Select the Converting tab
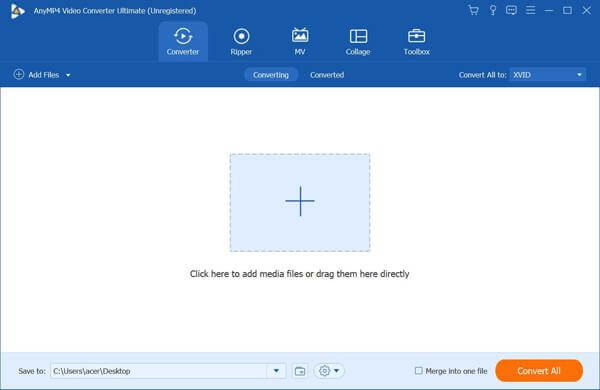This screenshot has width=600, height=390. click(x=271, y=75)
